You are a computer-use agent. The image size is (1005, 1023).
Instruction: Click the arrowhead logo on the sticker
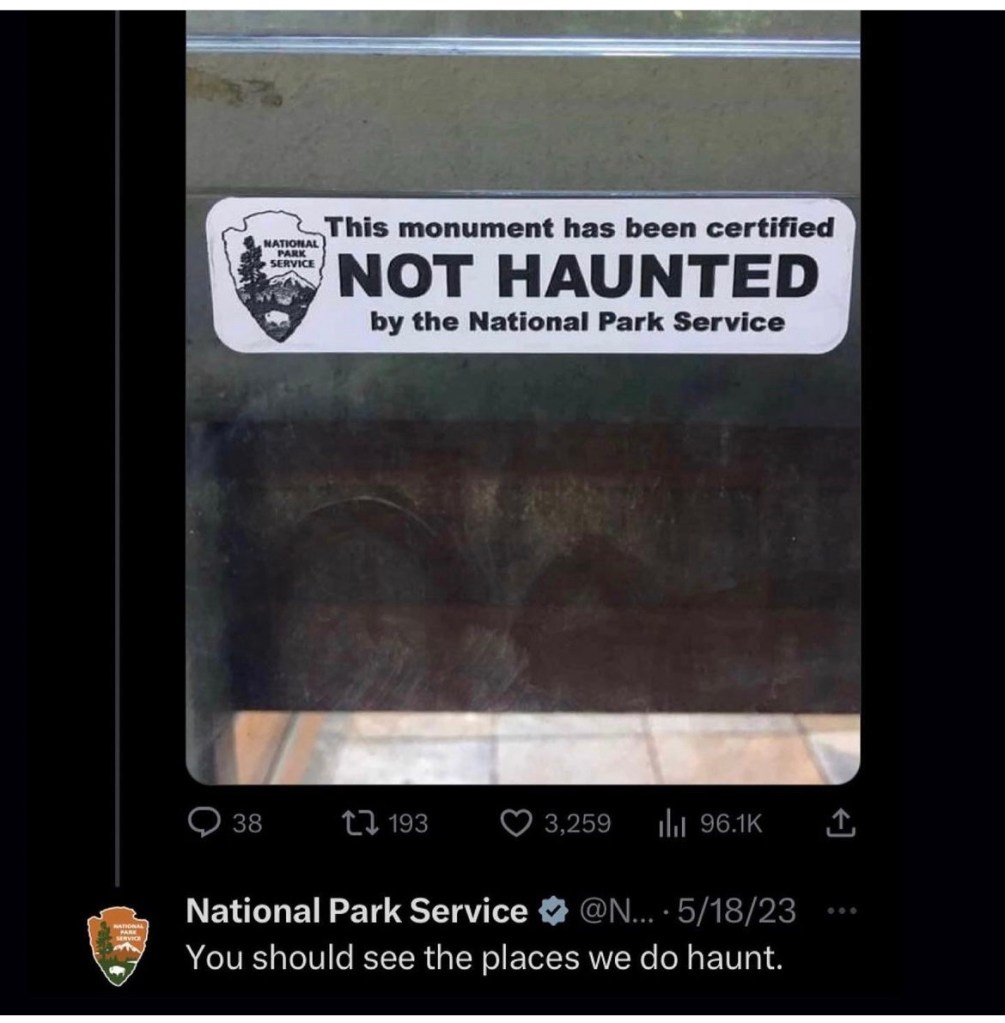[x=271, y=276]
